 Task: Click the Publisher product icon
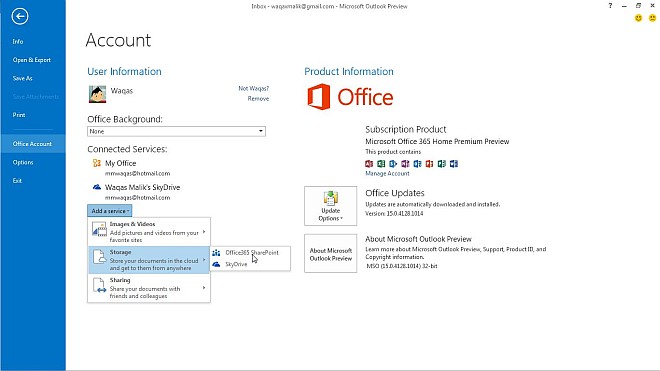point(442,164)
